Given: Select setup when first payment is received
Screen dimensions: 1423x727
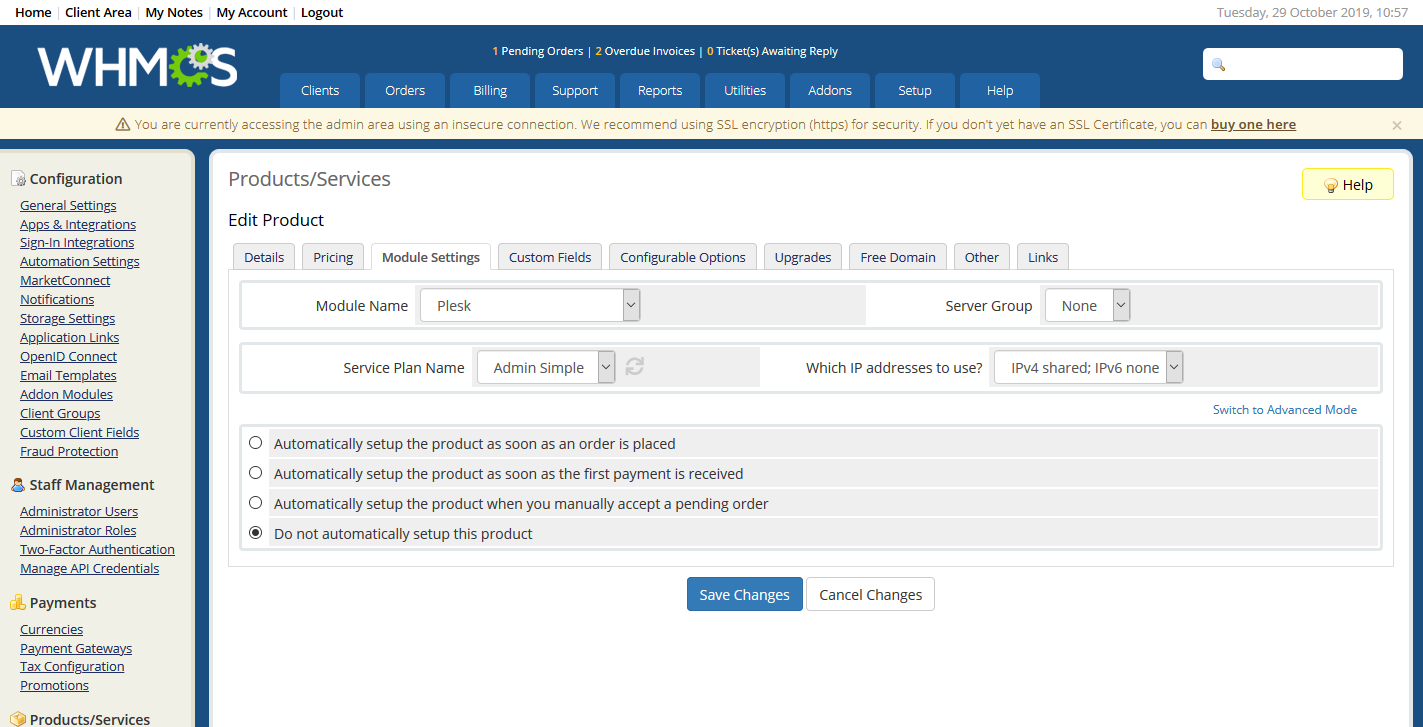Looking at the screenshot, I should (256, 472).
